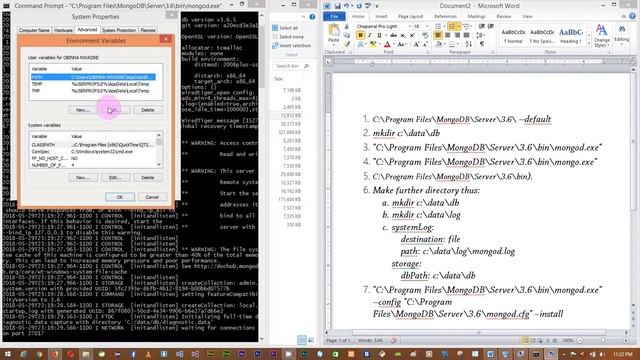Click the Sort icon in Paragraph group
Image resolution: width=640 pixels, height=360 pixels.
coord(469,44)
